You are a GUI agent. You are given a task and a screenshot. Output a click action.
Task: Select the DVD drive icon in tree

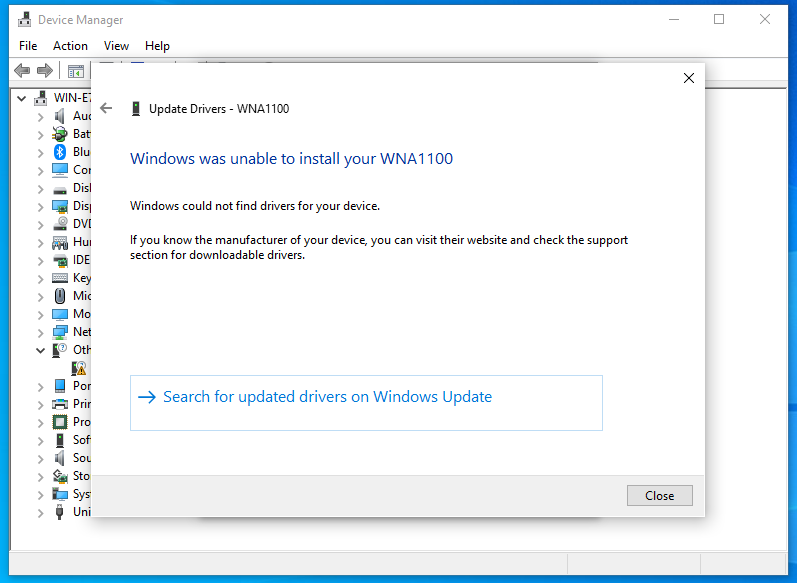coord(60,224)
